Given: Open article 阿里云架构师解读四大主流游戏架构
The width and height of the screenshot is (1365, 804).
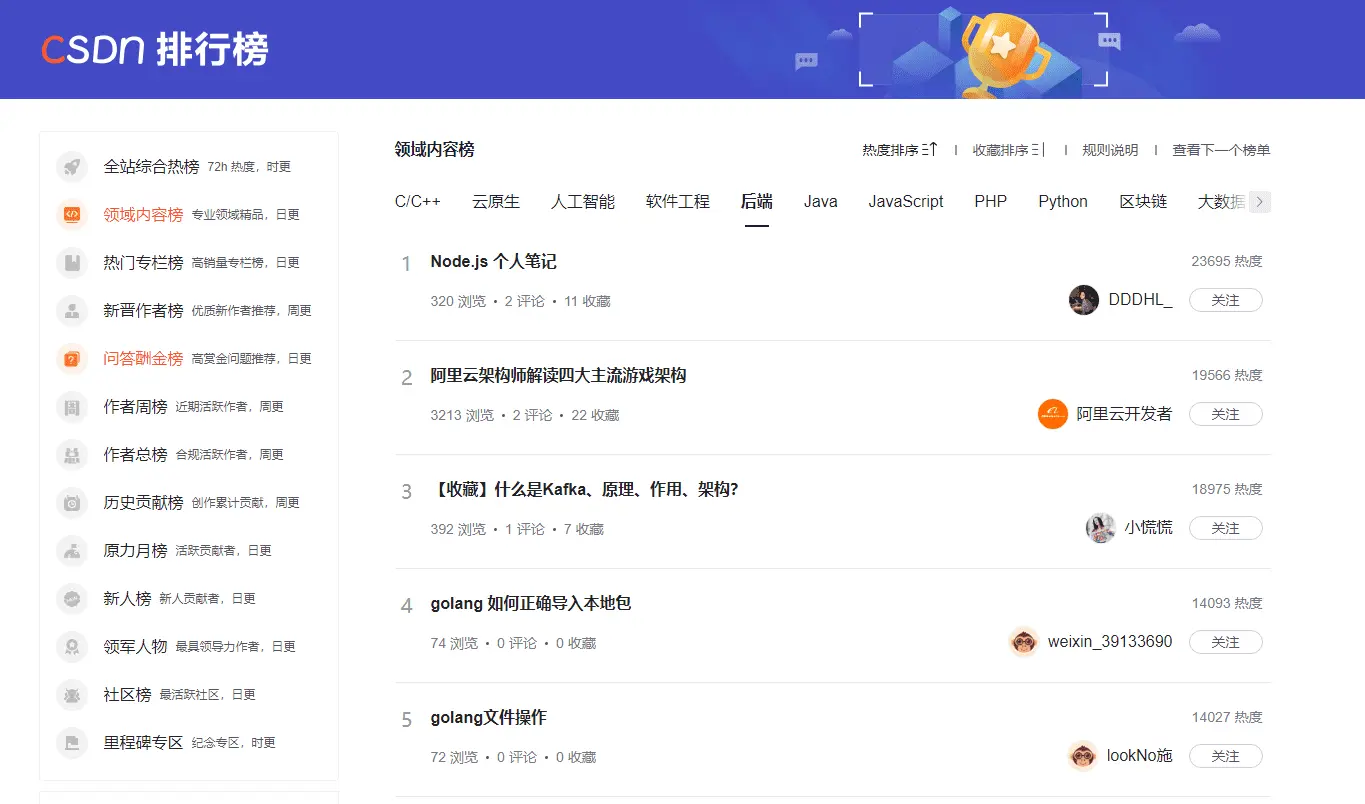Looking at the screenshot, I should (x=558, y=376).
